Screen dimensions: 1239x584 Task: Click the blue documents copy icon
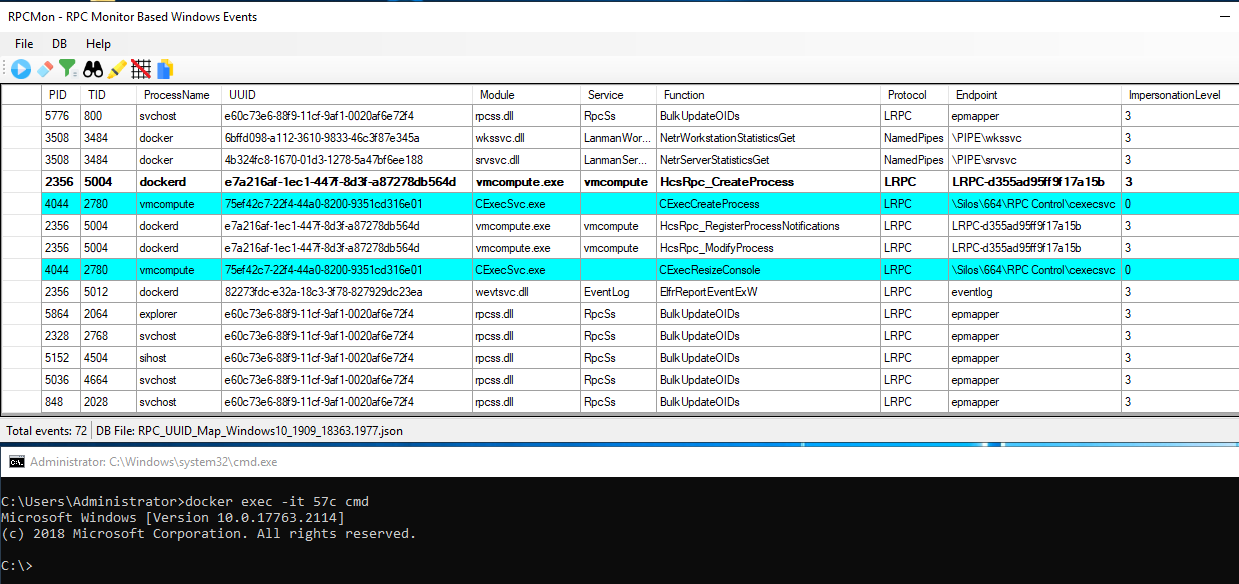tap(165, 69)
